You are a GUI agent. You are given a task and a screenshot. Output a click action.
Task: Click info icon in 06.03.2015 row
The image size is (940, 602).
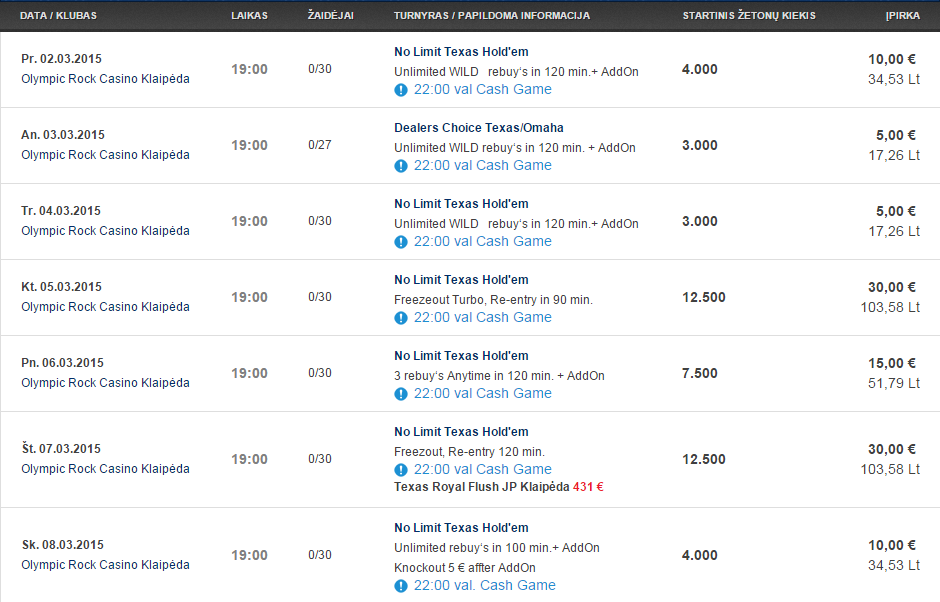pos(401,394)
